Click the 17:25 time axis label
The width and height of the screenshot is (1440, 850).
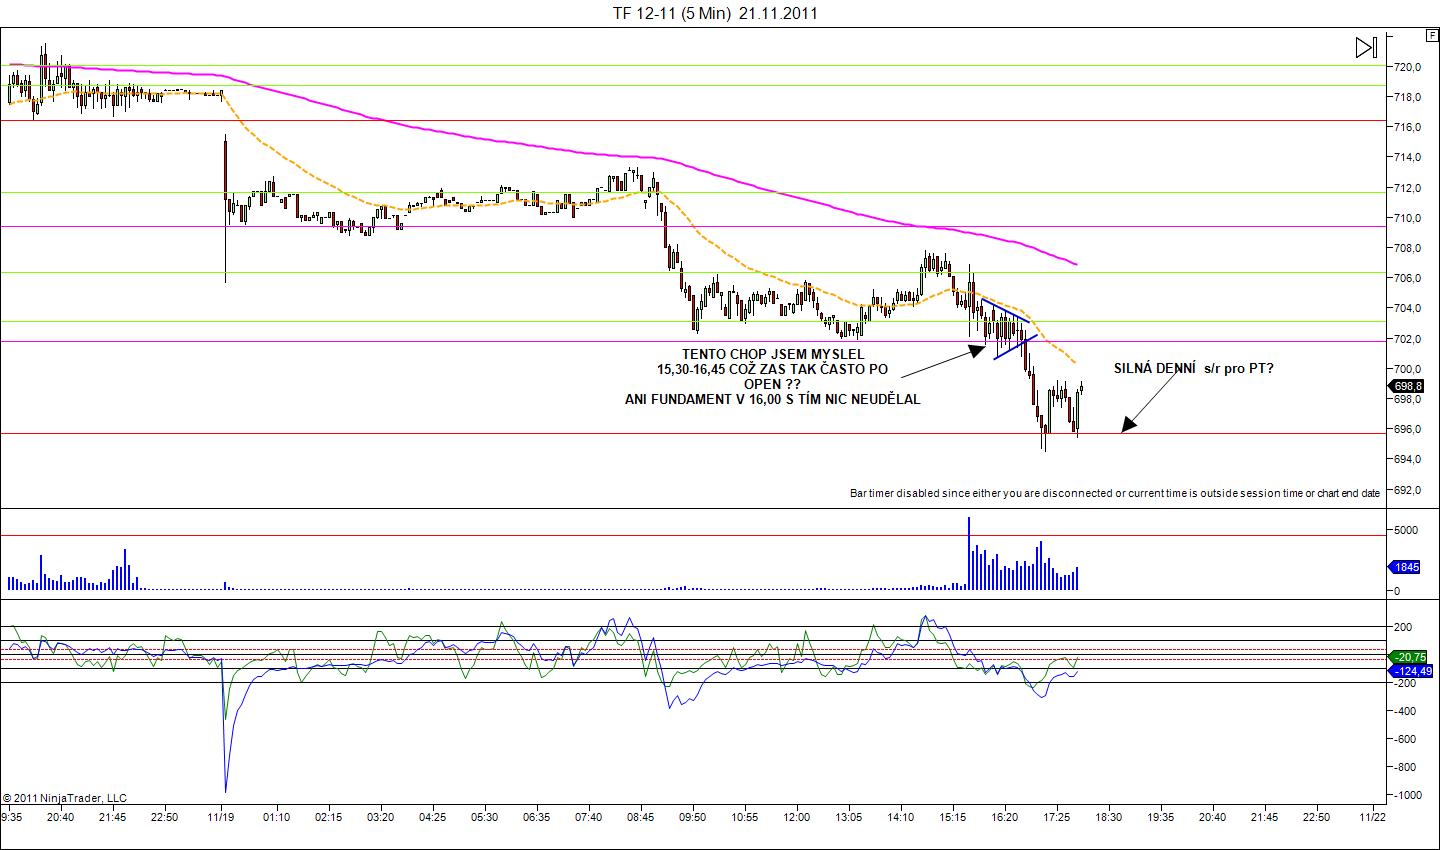click(x=1057, y=817)
